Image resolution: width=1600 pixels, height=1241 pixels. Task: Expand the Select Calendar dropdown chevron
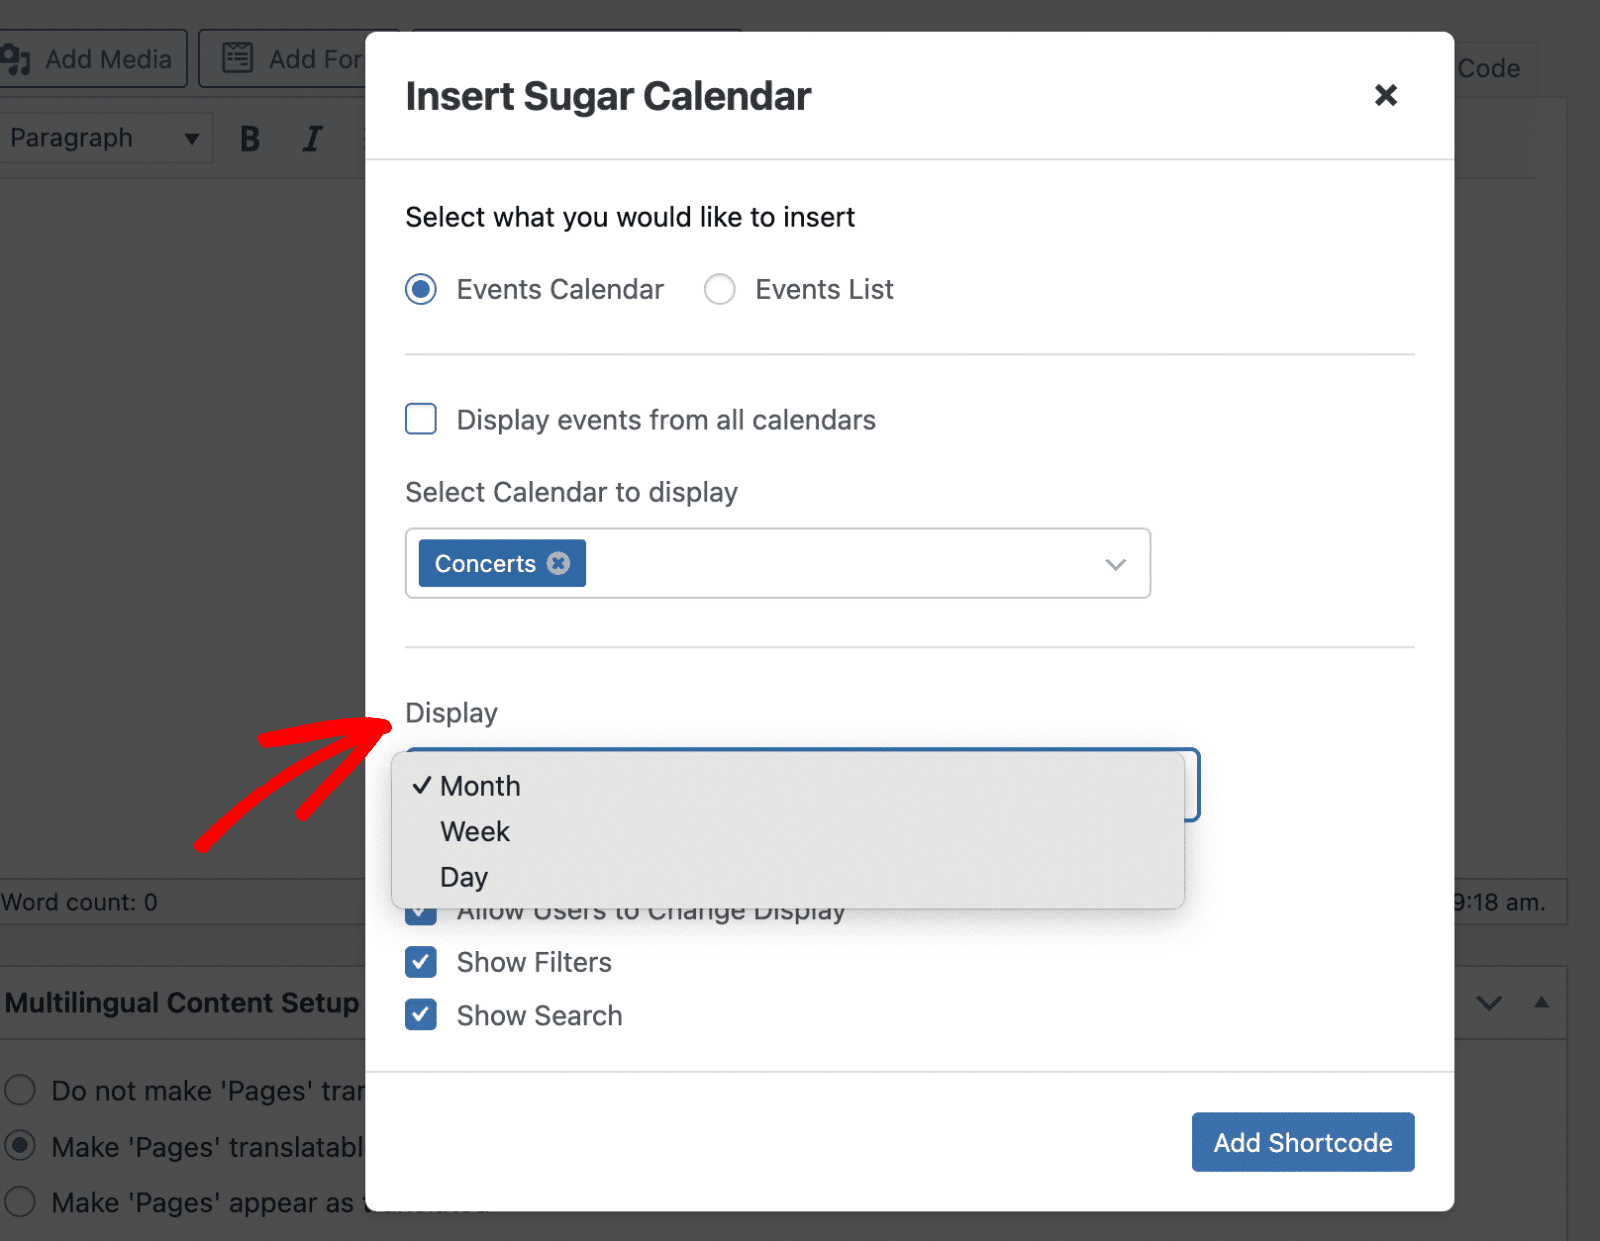1115,564
